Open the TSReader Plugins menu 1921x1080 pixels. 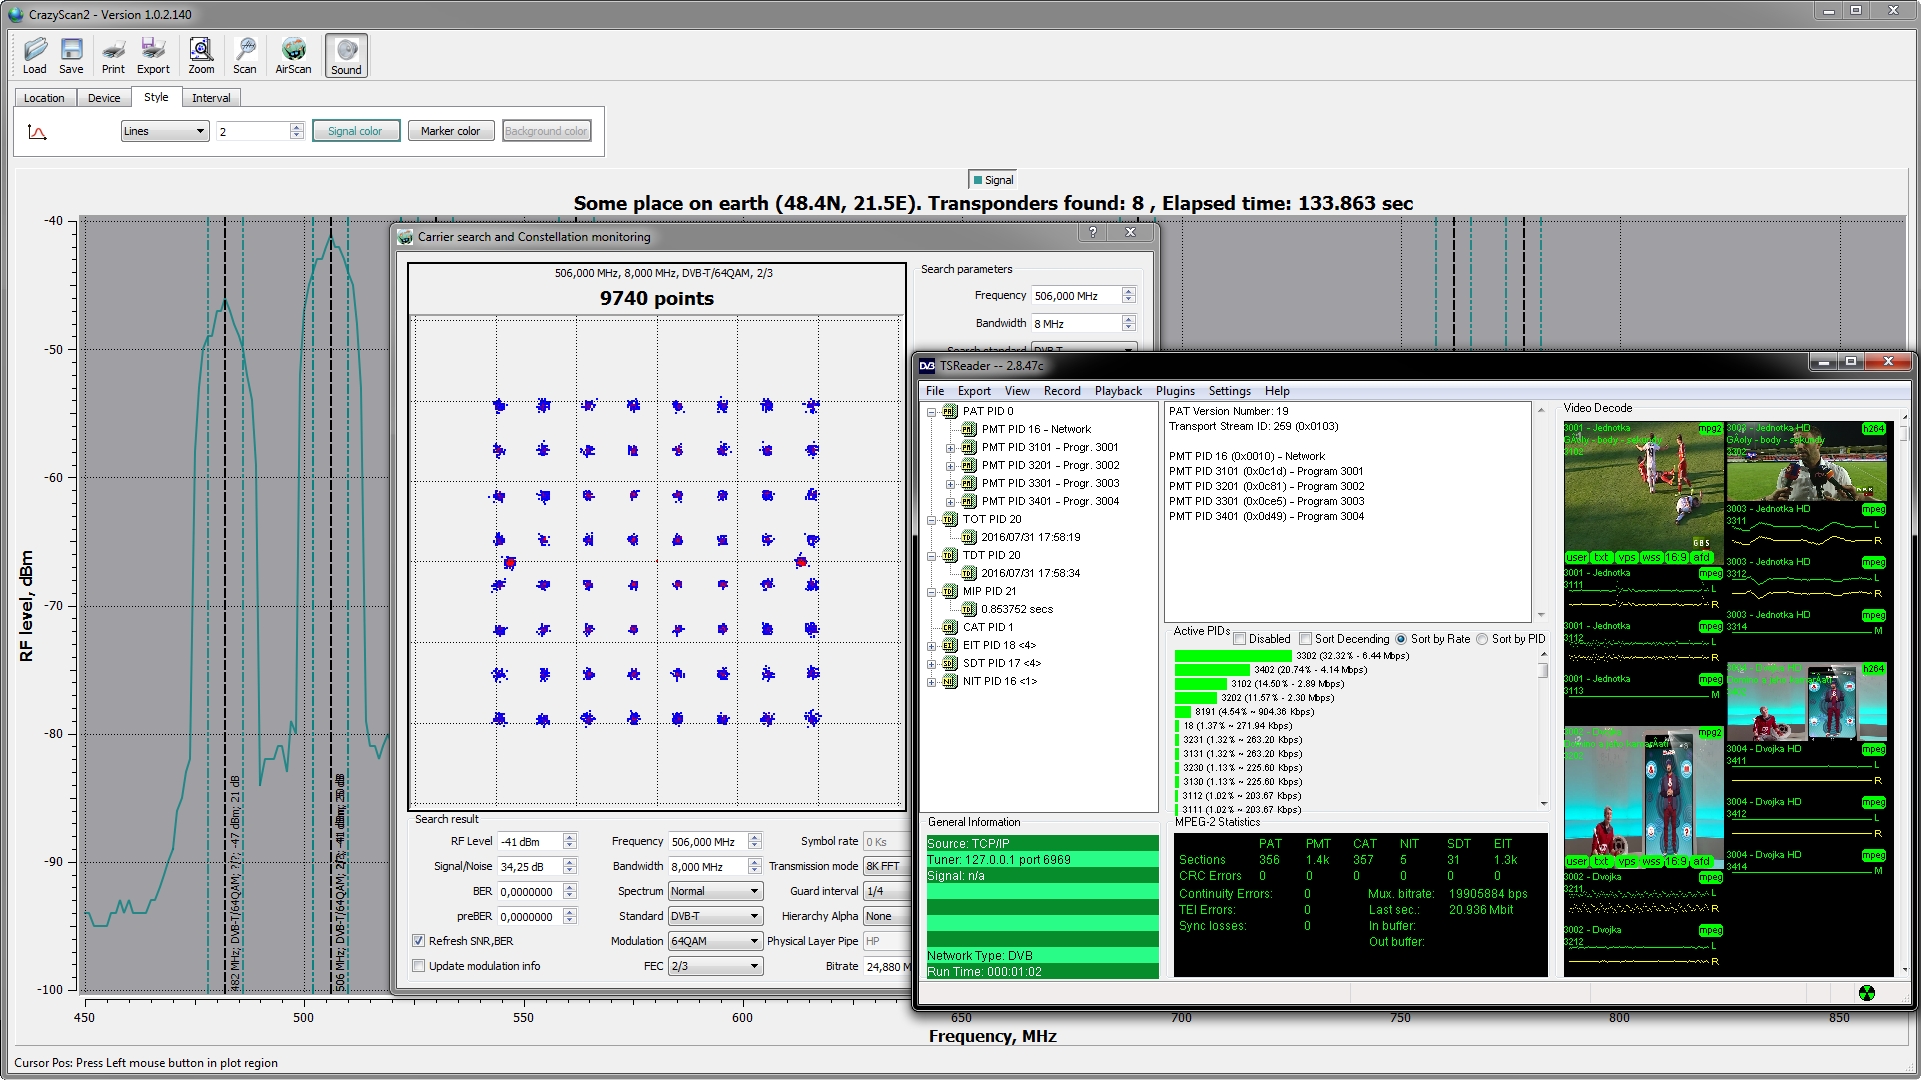[1175, 391]
